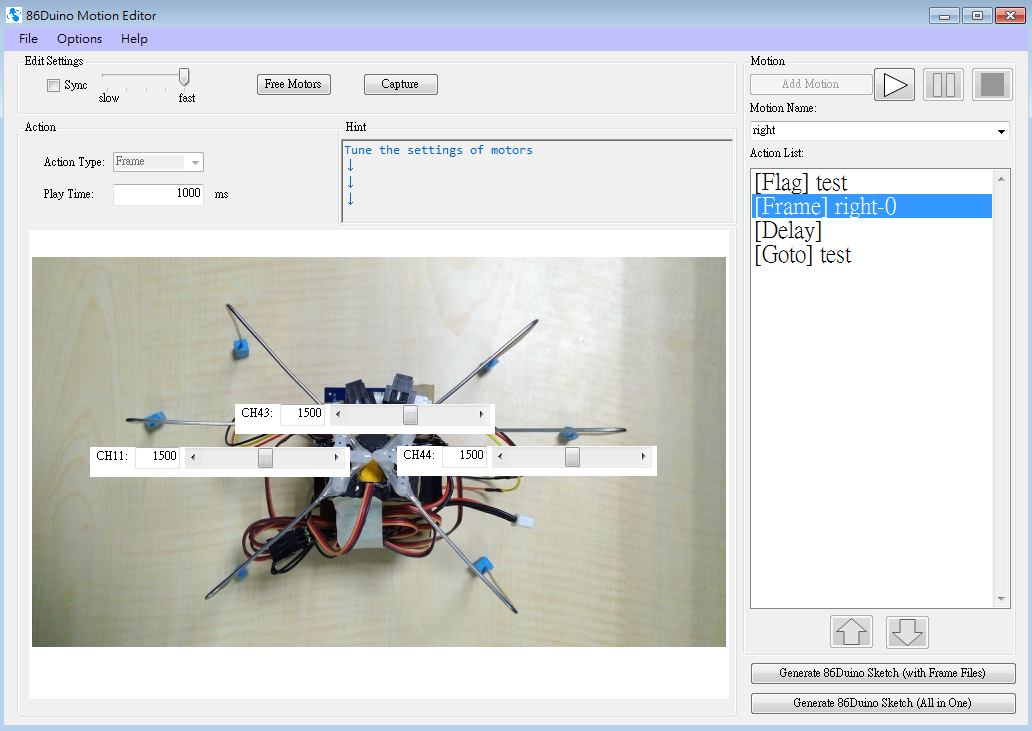The image size is (1032, 731).
Task: Nudge CH43 slider left with arrow
Action: (x=338, y=415)
